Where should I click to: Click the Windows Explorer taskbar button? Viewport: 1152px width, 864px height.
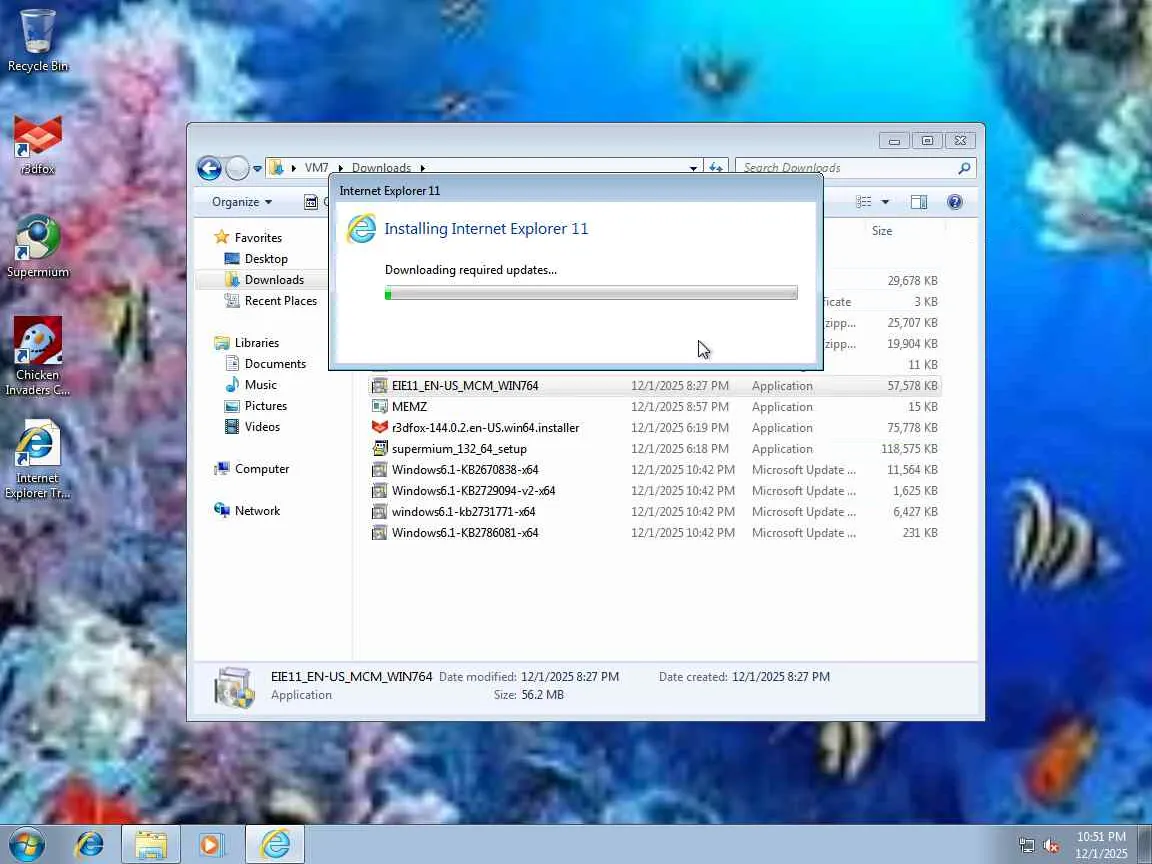click(x=151, y=844)
